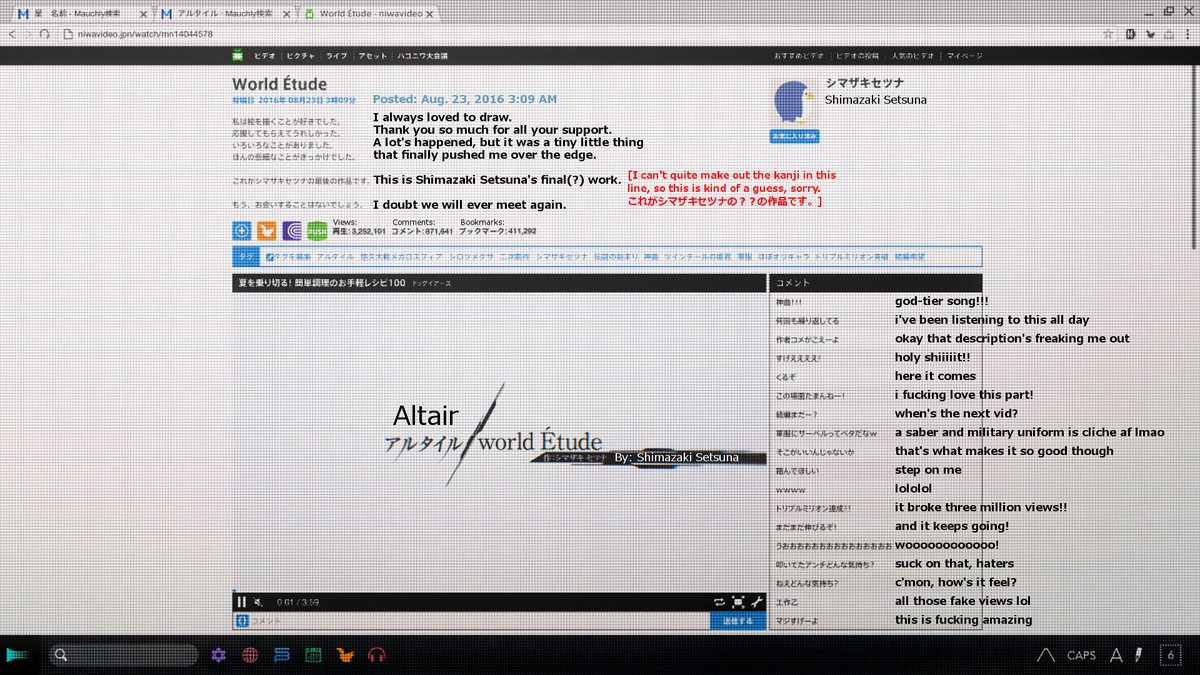The image size is (1200, 675).
Task: Click the browser reload icon
Action: pos(44,33)
